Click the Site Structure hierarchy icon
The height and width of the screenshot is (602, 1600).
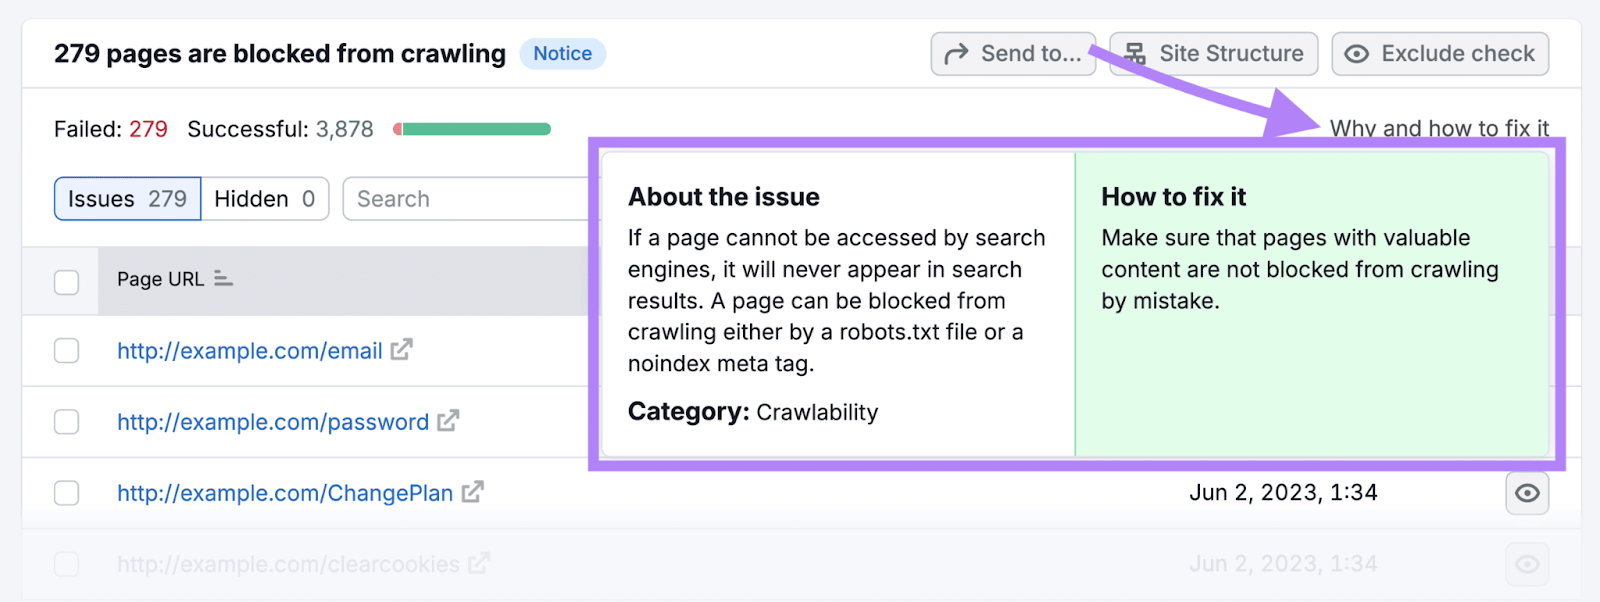[x=1137, y=53]
